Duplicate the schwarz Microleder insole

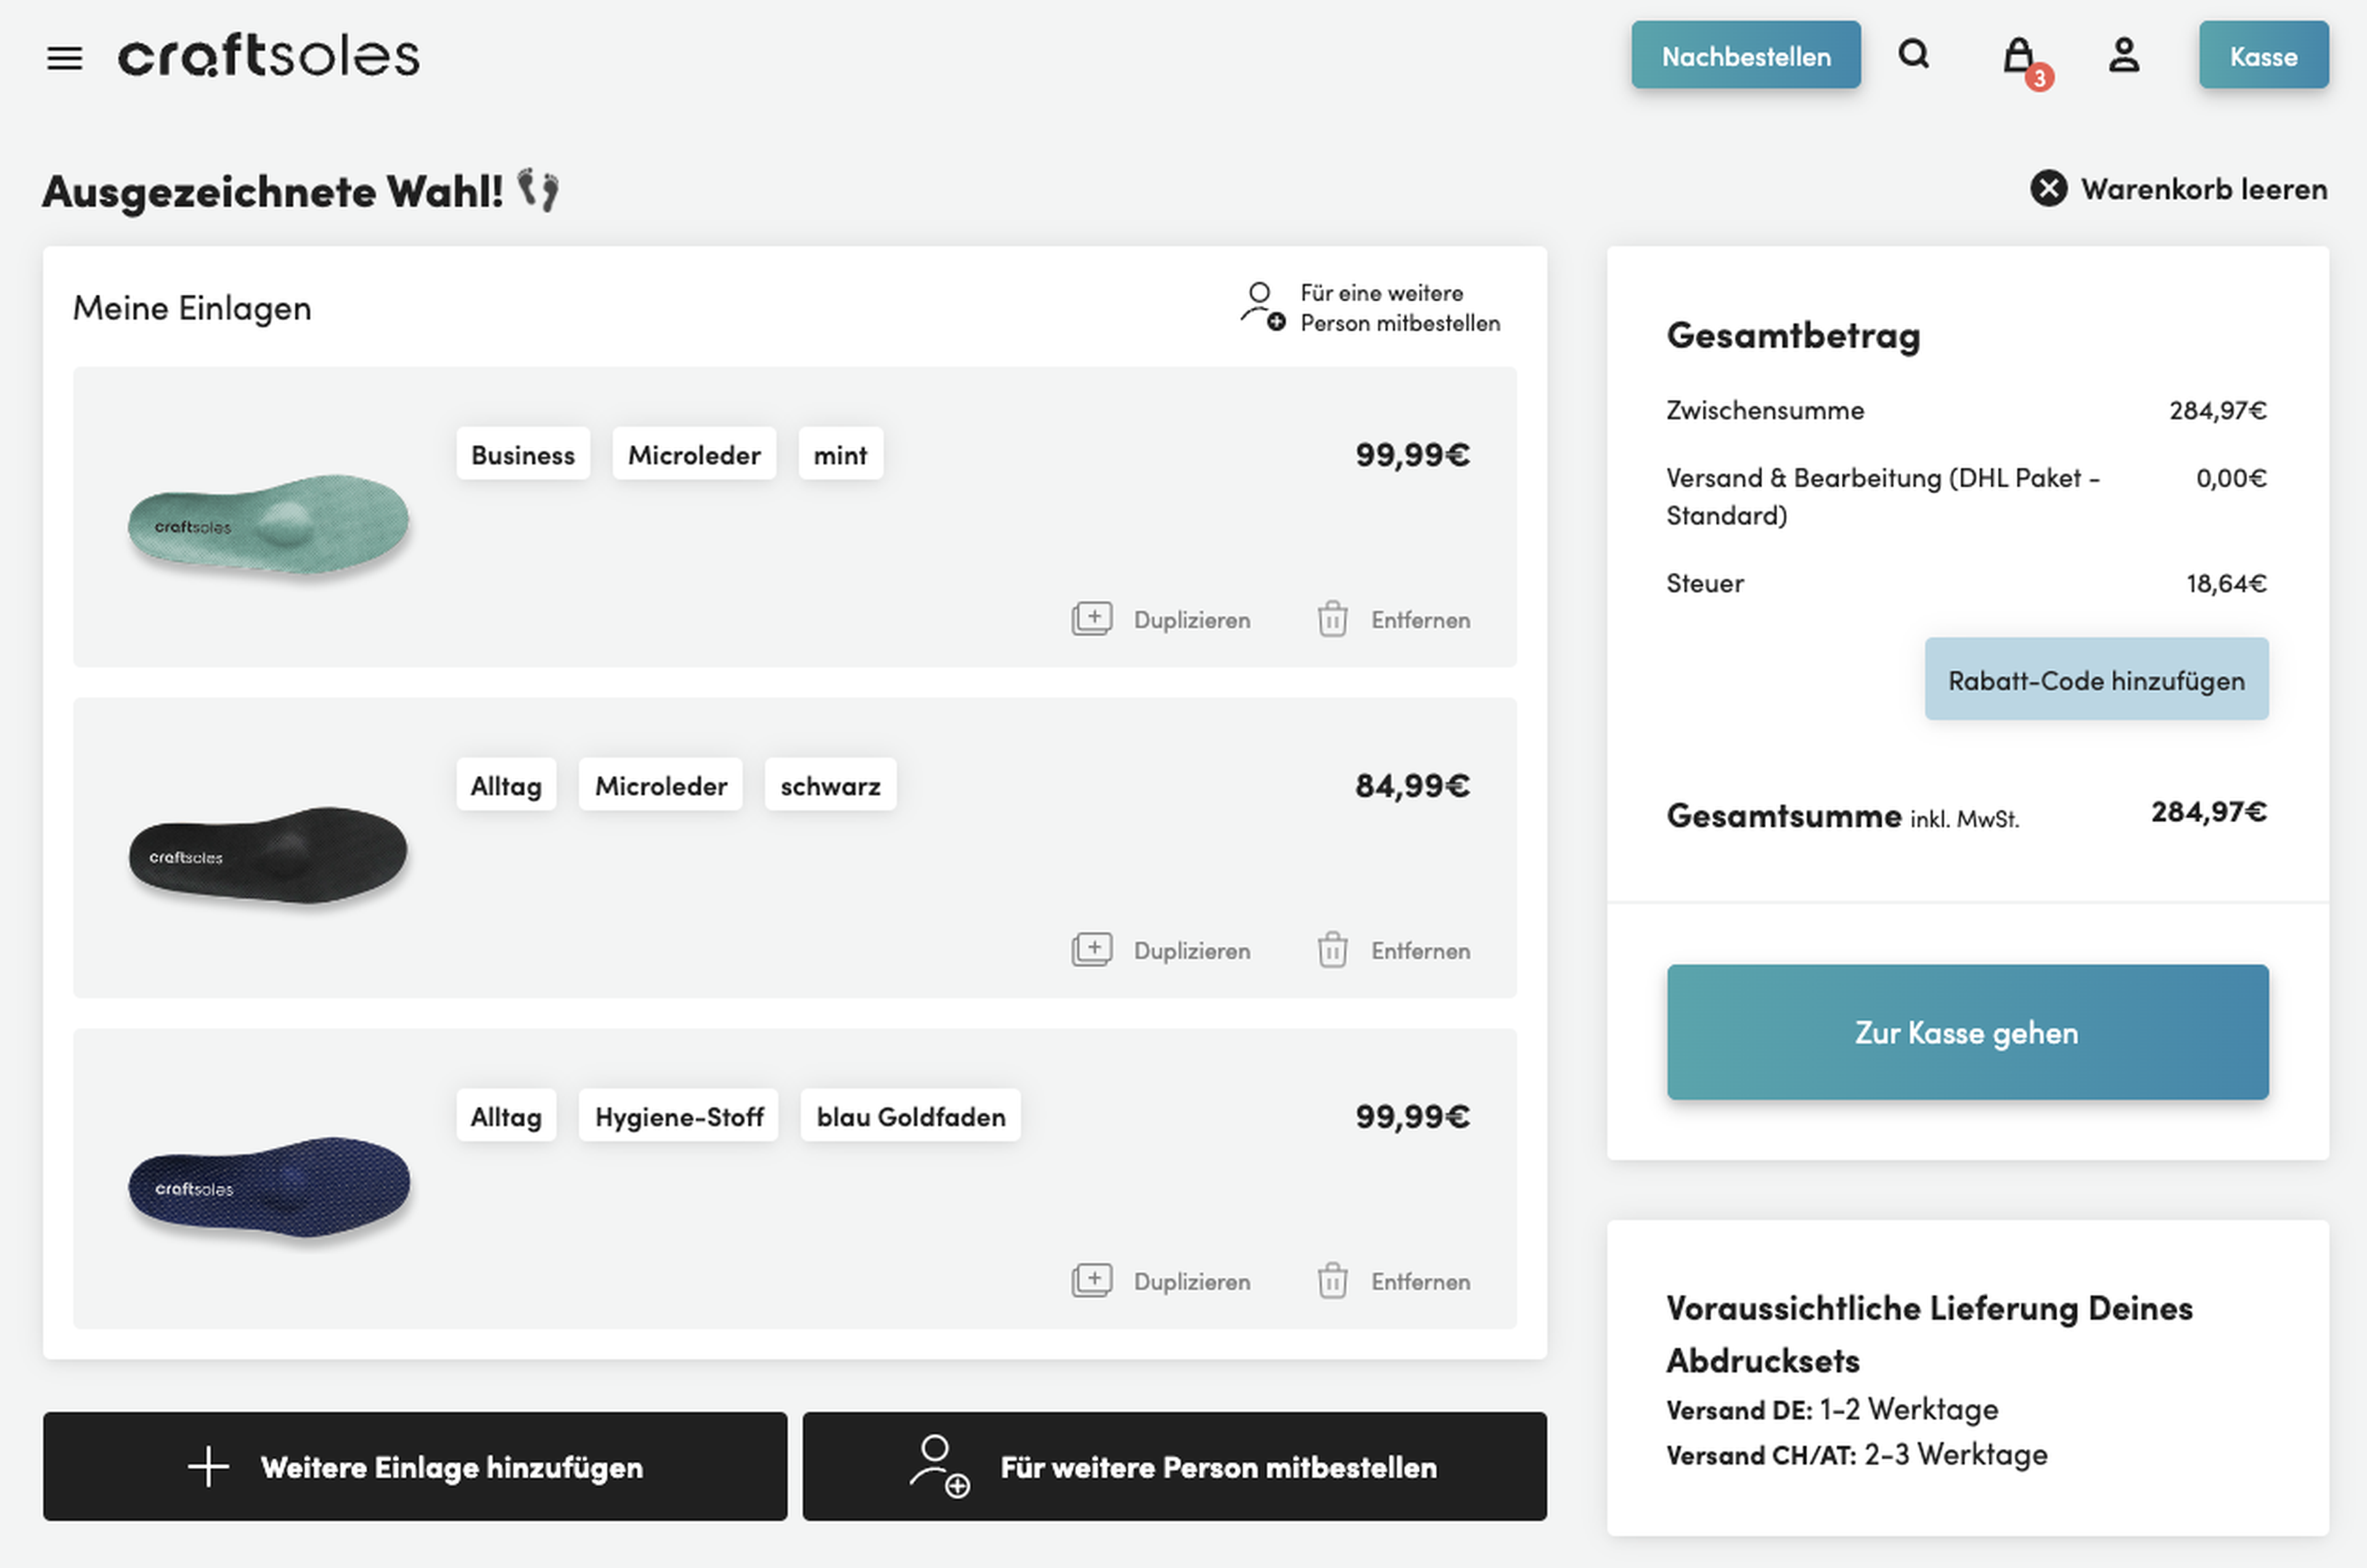pyautogui.click(x=1162, y=951)
